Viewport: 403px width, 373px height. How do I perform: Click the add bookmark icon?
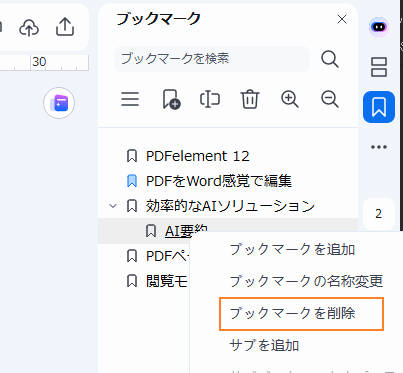171,99
